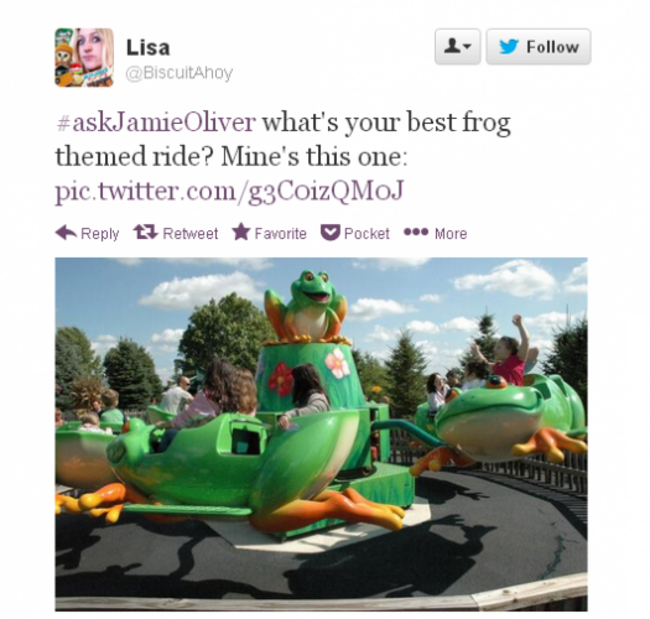Open the @BiscuitAhoy handle
Viewport: 650px width, 619px height.
179,73
